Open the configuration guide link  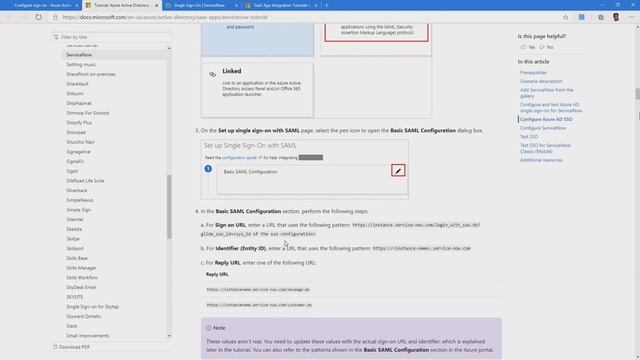tap(239, 158)
